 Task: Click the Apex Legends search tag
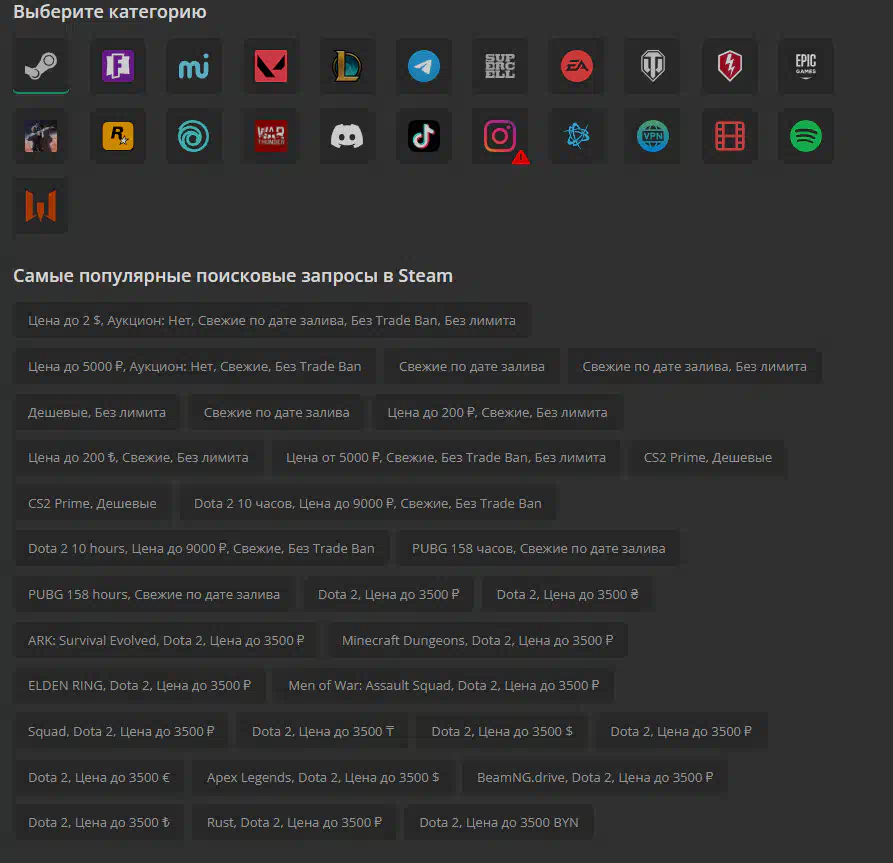point(323,778)
